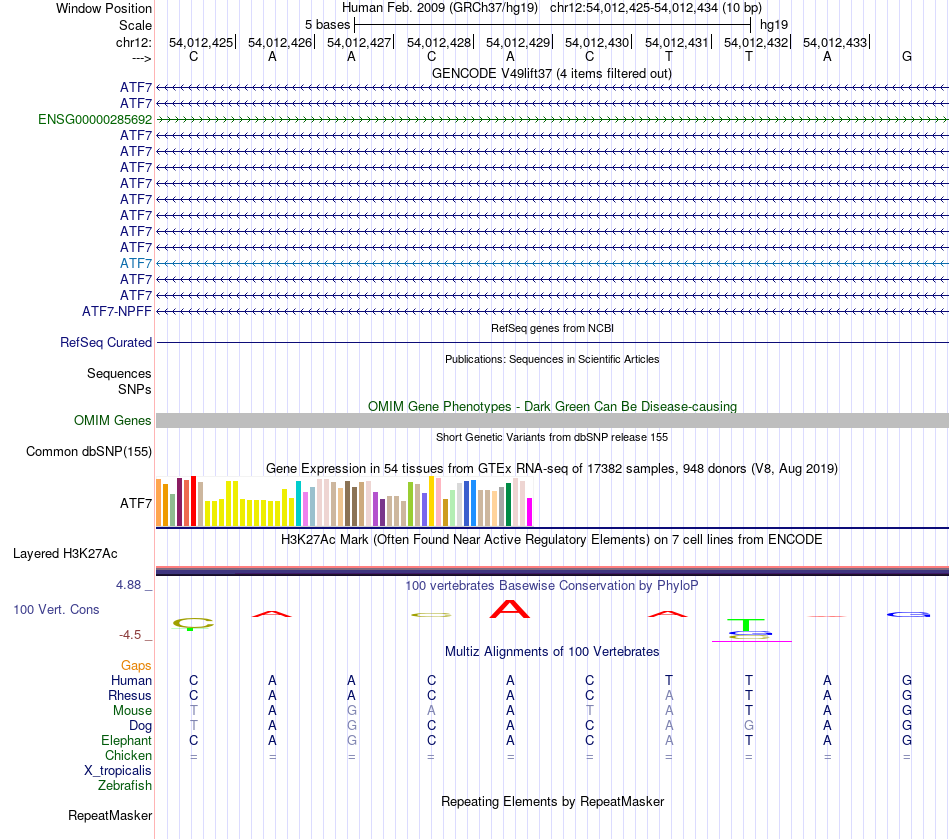Viewport: 950px width, 839px height.
Task: Click the hg19 label by scale bar
Action: pos(774,25)
